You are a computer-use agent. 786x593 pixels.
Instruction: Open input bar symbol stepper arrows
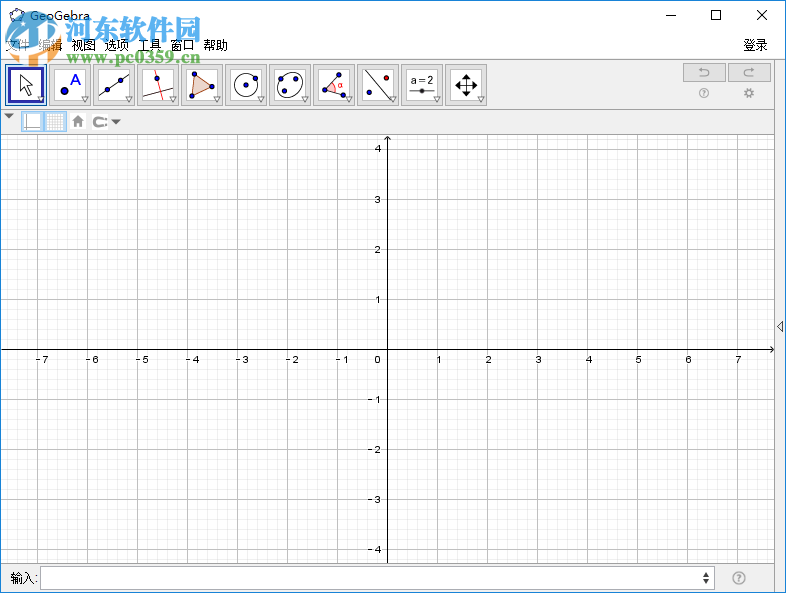[706, 578]
